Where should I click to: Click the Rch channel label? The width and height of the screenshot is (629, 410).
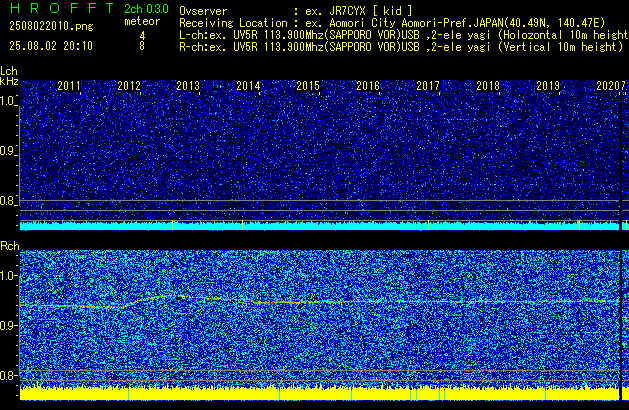10,246
